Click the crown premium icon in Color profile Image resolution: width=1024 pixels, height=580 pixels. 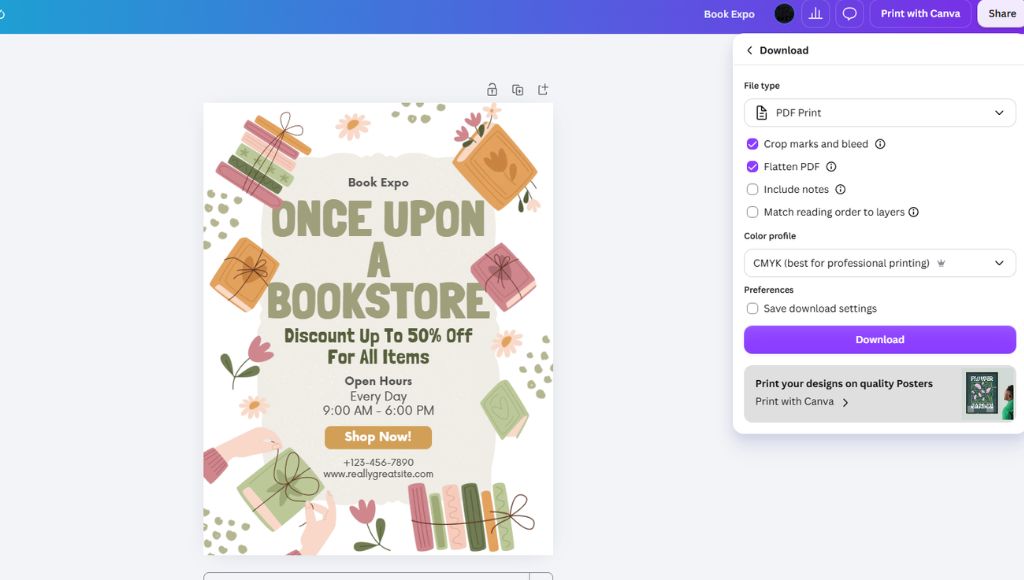click(941, 263)
